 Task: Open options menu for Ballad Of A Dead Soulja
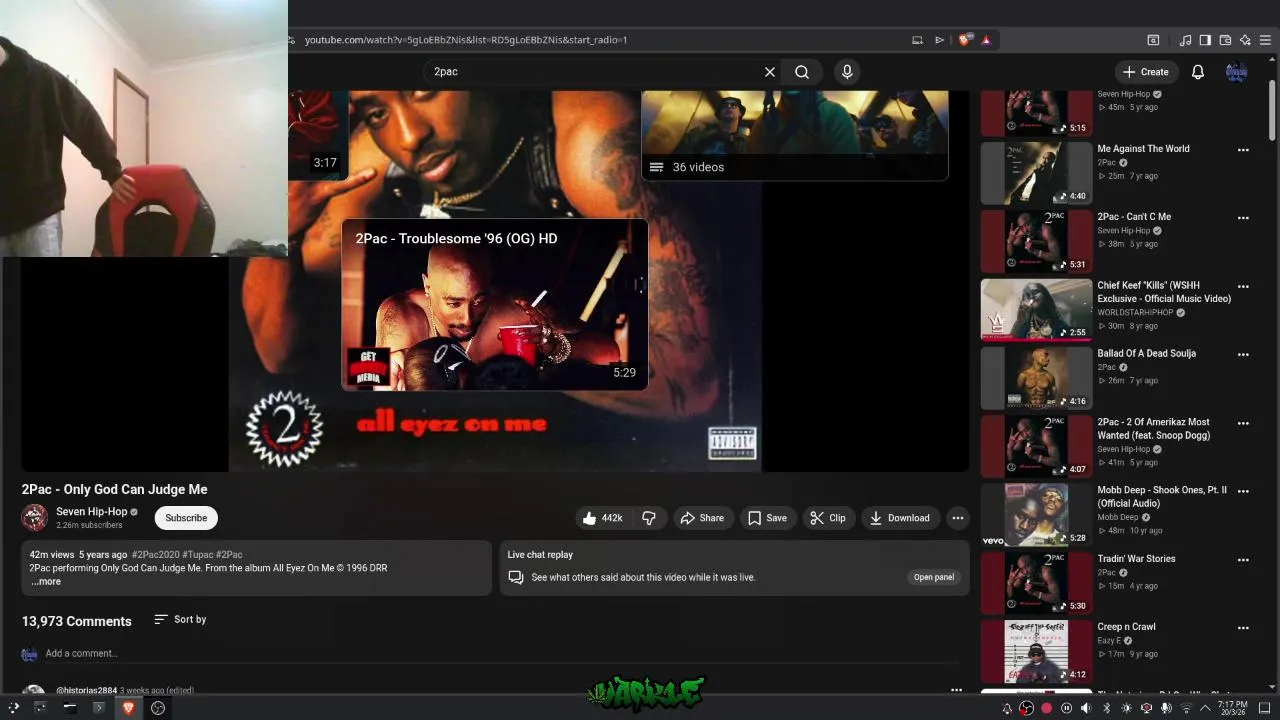[x=1243, y=355]
